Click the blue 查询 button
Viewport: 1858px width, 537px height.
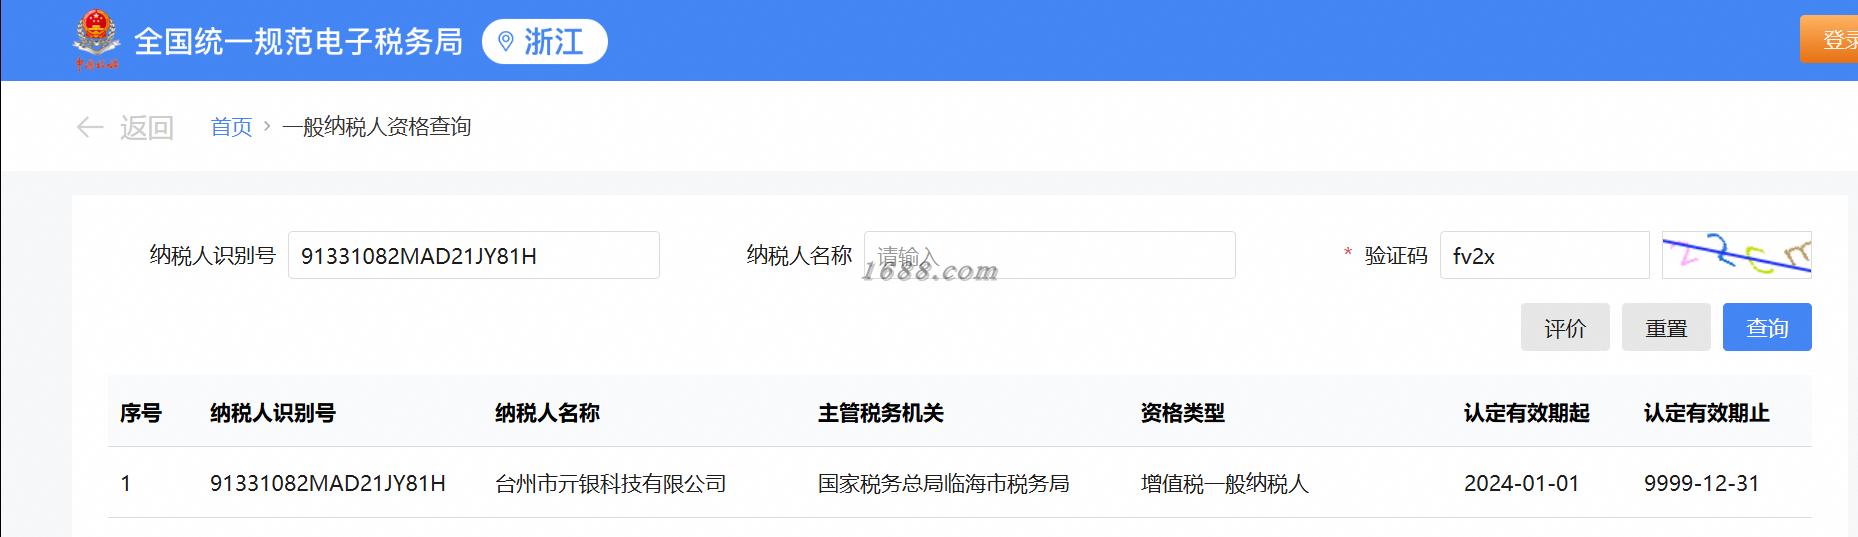click(x=1767, y=327)
